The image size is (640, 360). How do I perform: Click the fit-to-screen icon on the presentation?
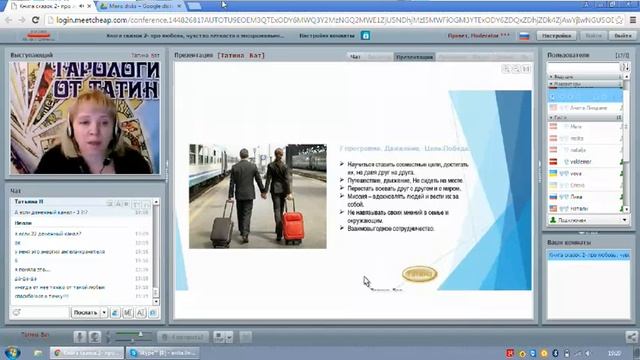click(526, 69)
